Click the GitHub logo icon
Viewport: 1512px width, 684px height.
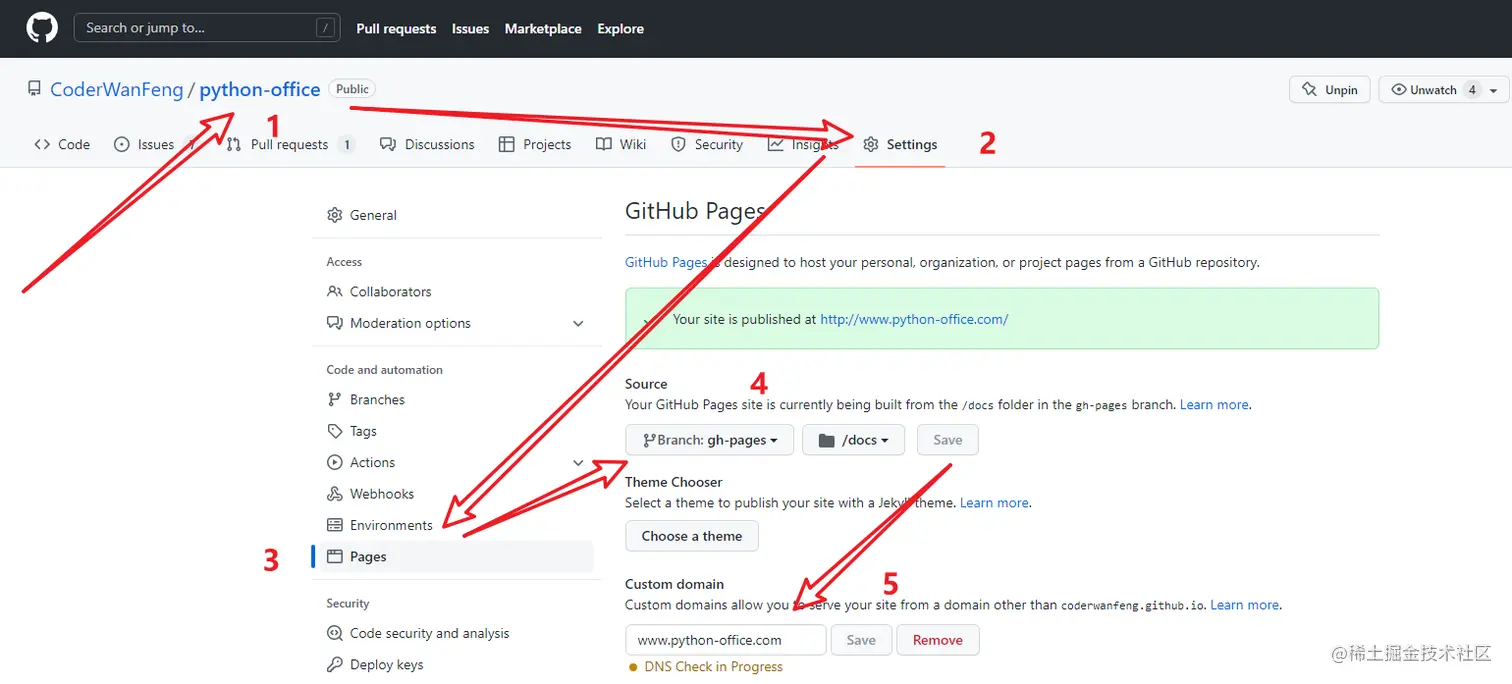point(41,28)
